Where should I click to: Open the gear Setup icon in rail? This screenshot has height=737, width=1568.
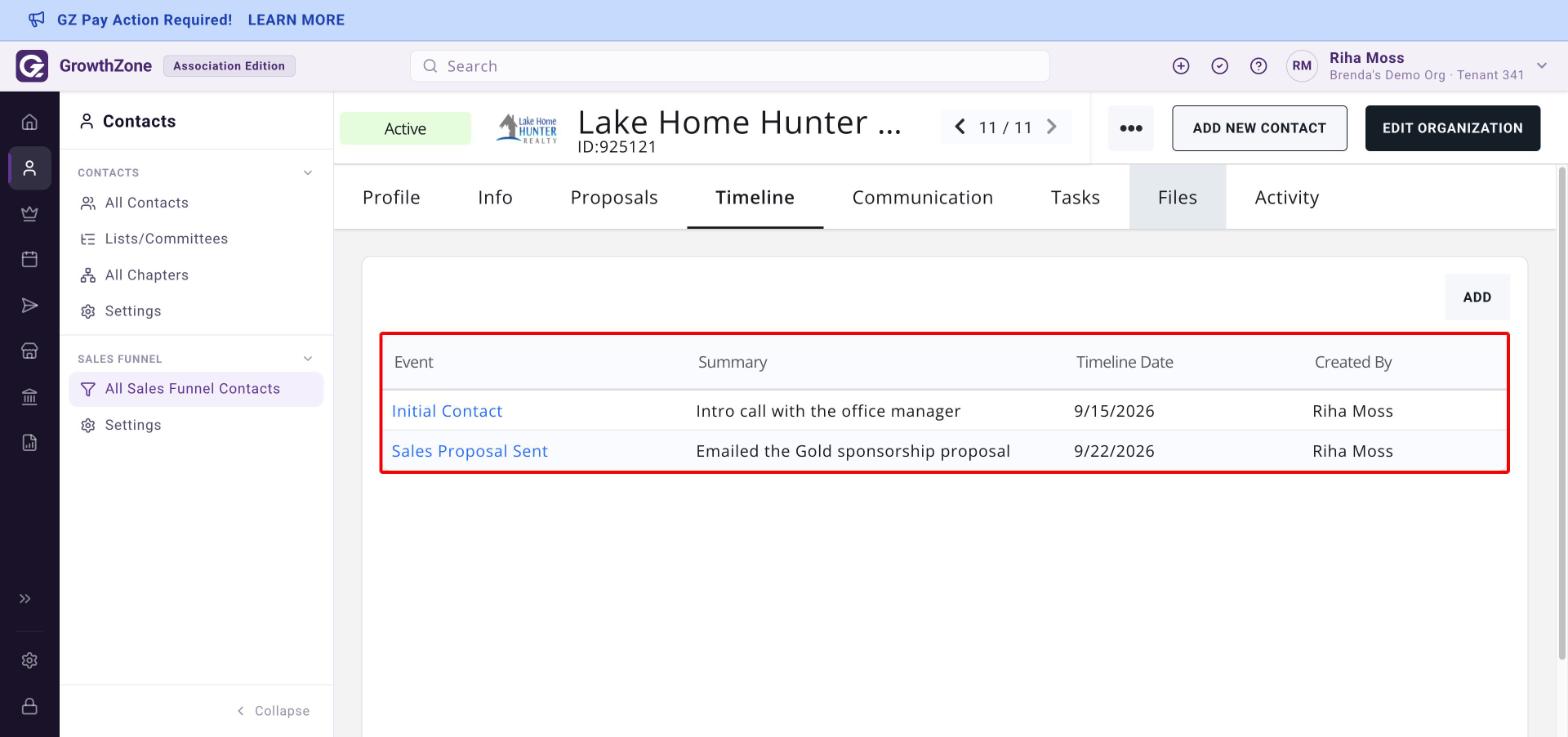click(x=29, y=660)
